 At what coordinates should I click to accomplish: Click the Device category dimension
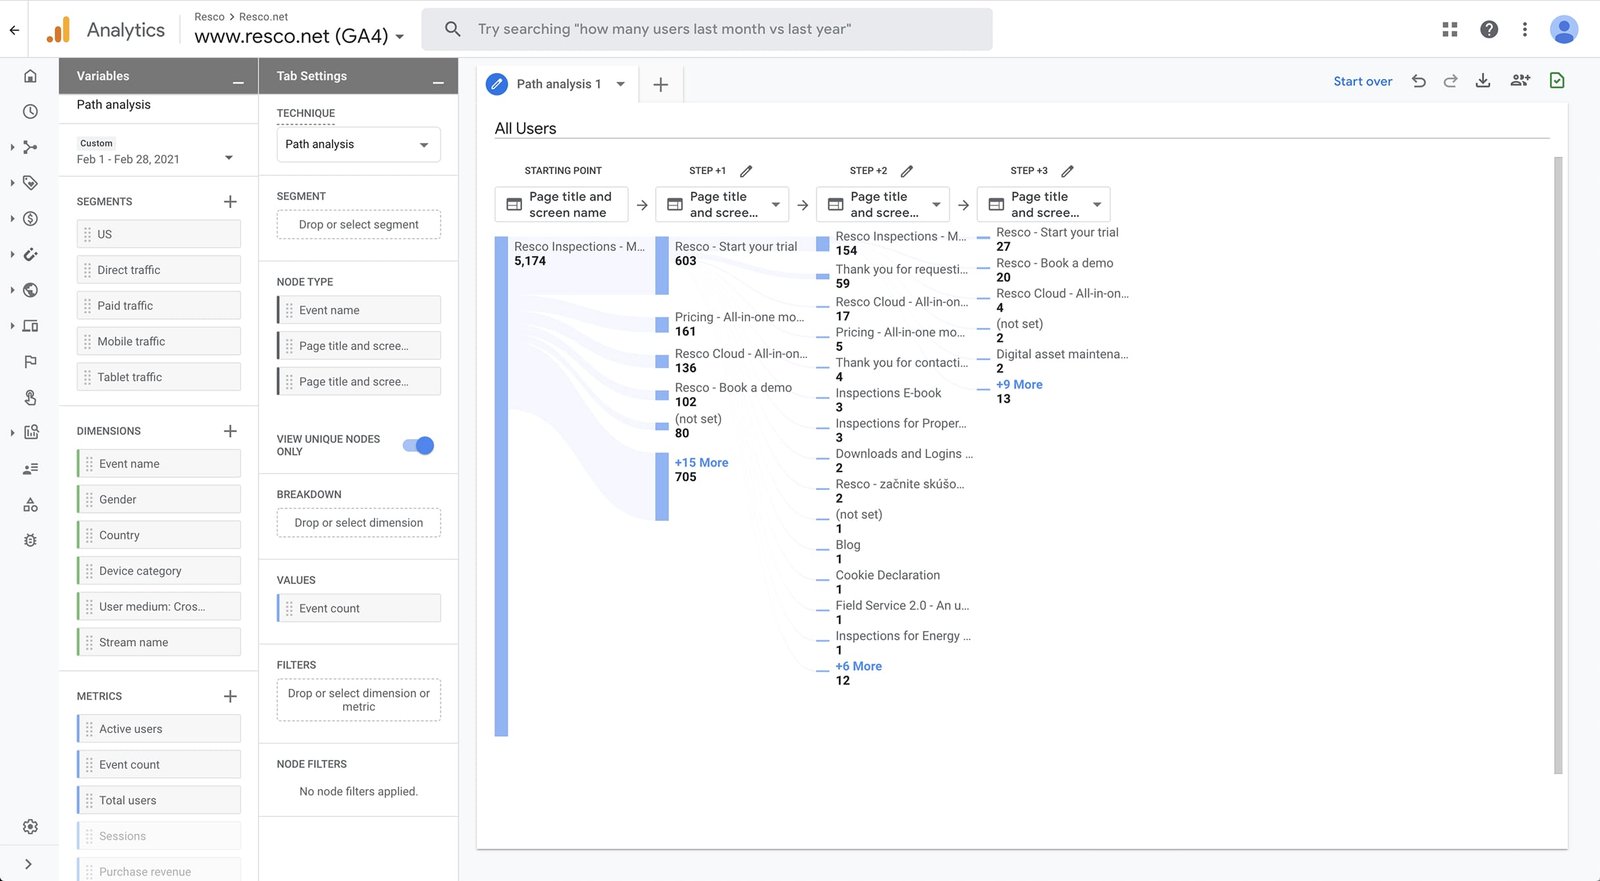(159, 571)
